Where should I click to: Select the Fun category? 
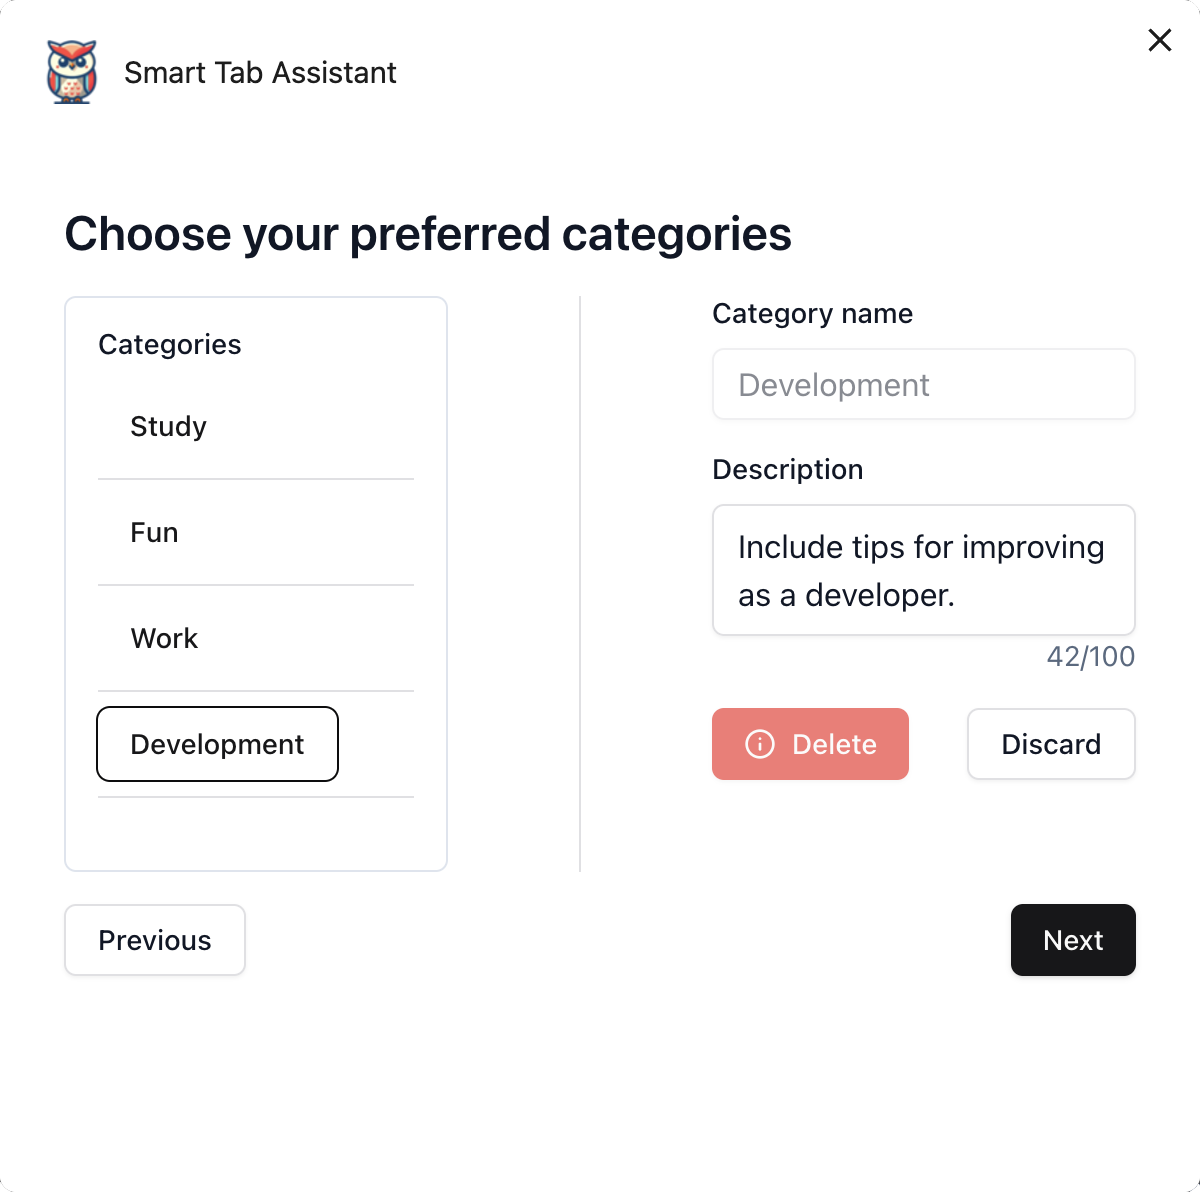256,532
